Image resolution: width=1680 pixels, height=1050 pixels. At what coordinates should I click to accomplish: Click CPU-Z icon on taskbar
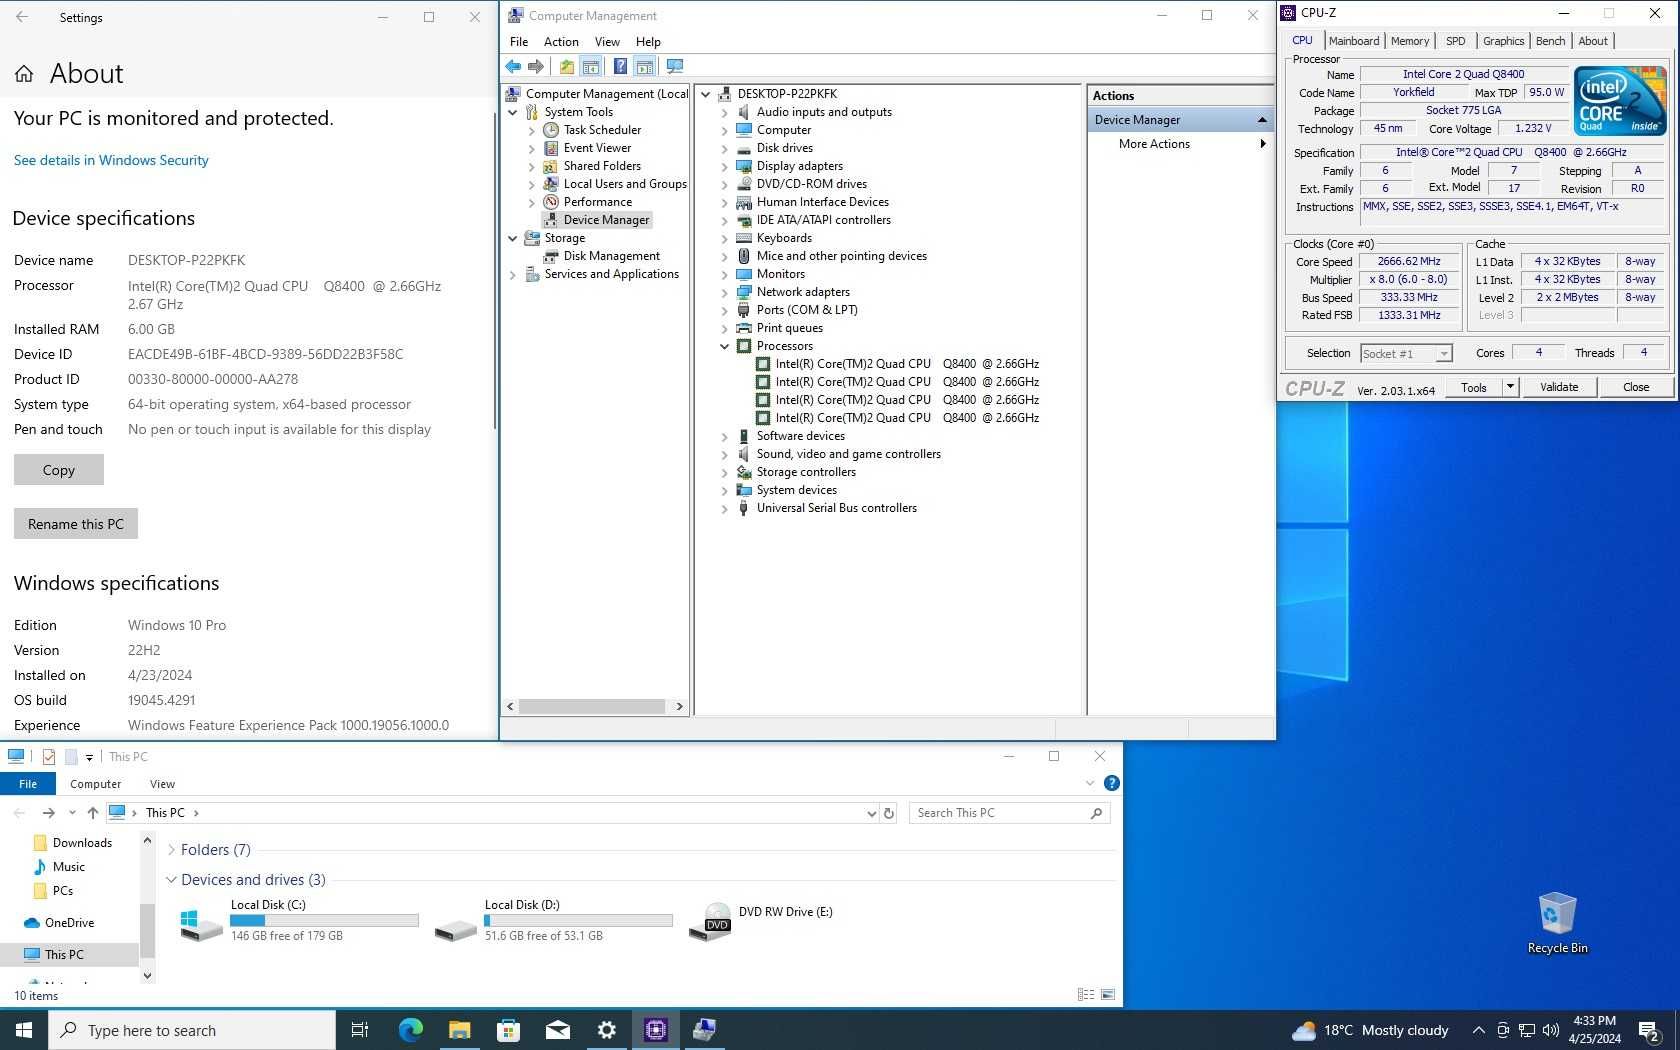coord(656,1030)
